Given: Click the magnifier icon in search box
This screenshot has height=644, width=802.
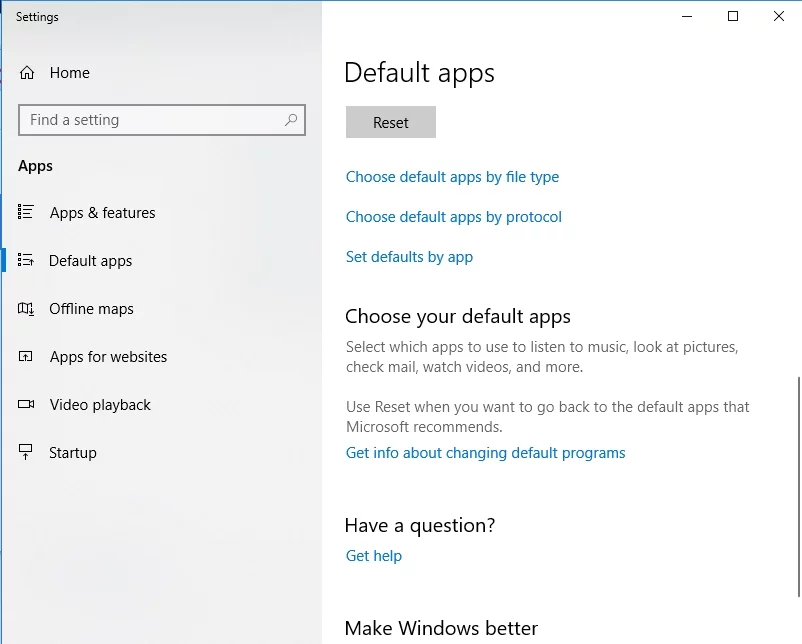Looking at the screenshot, I should [291, 120].
